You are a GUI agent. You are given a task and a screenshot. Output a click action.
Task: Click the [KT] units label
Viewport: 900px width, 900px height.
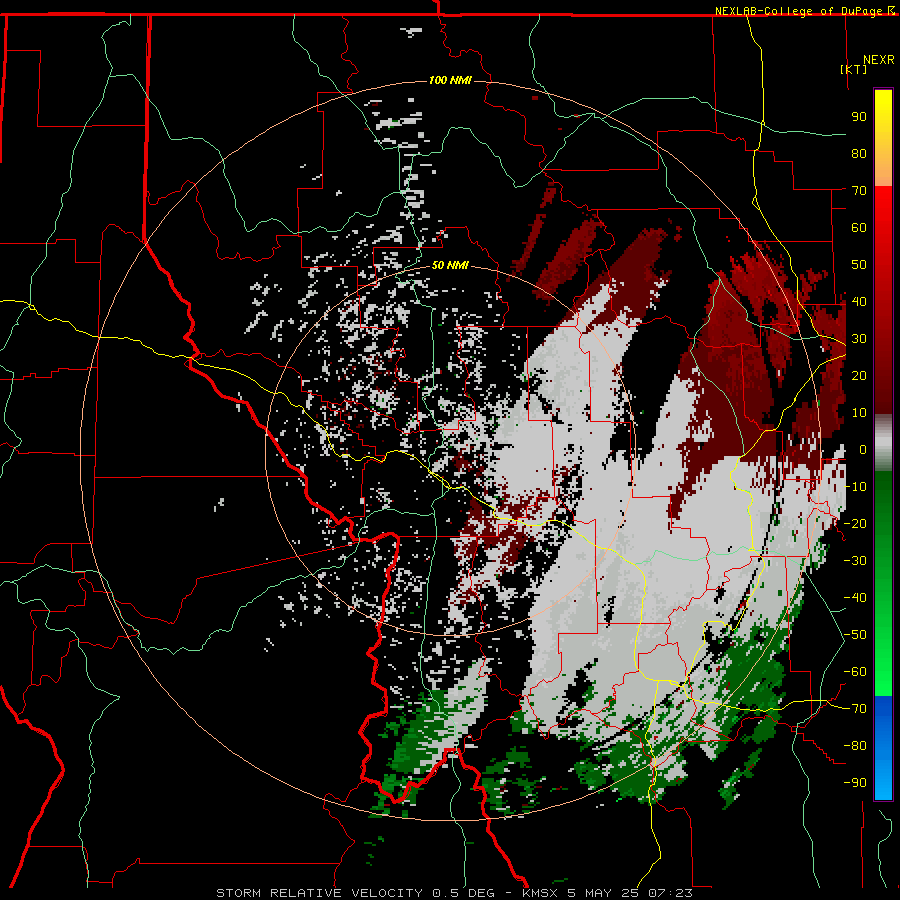pos(854,69)
